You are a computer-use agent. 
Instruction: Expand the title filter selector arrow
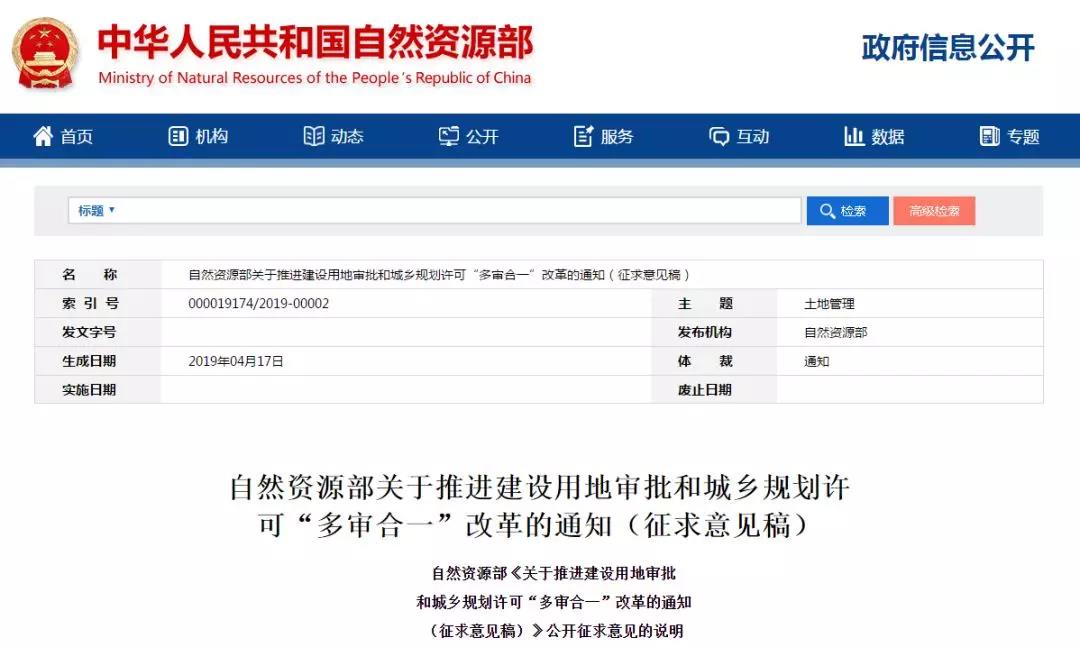point(110,210)
